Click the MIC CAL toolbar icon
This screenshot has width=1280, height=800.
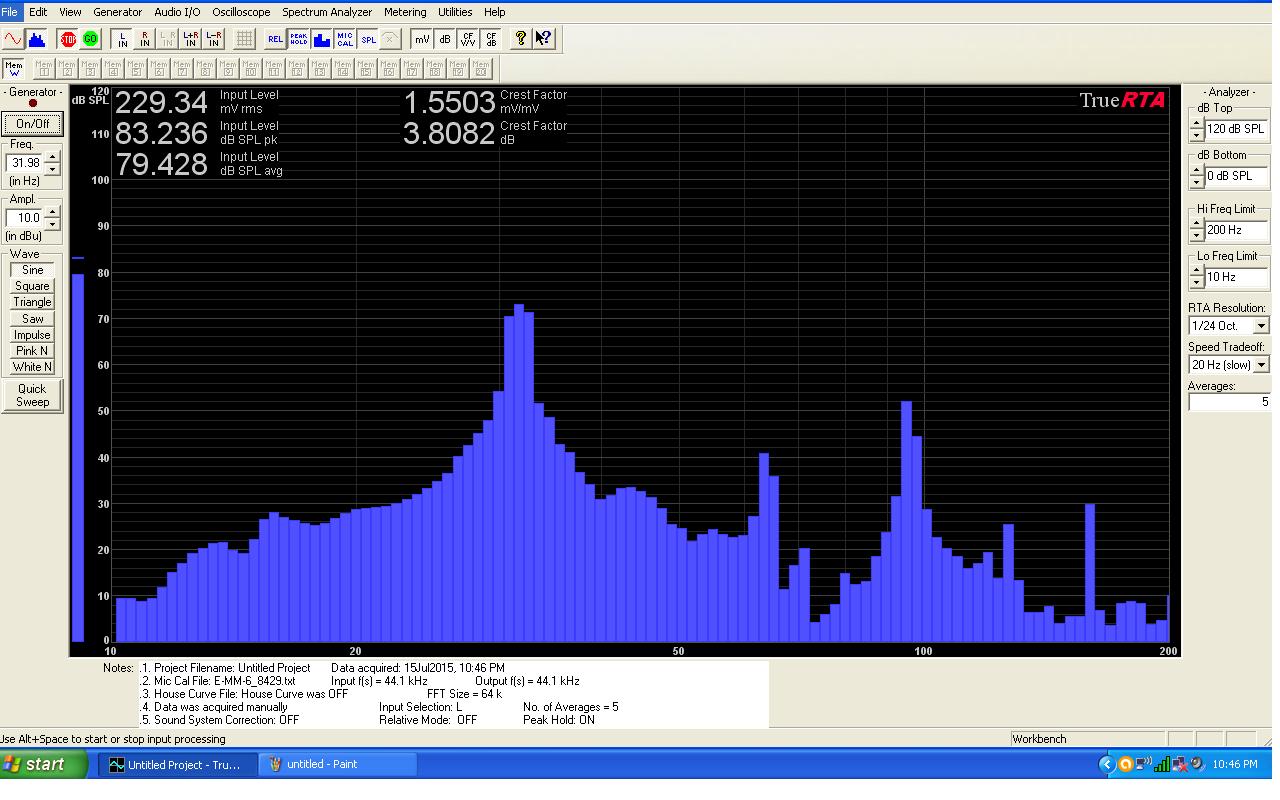345,39
